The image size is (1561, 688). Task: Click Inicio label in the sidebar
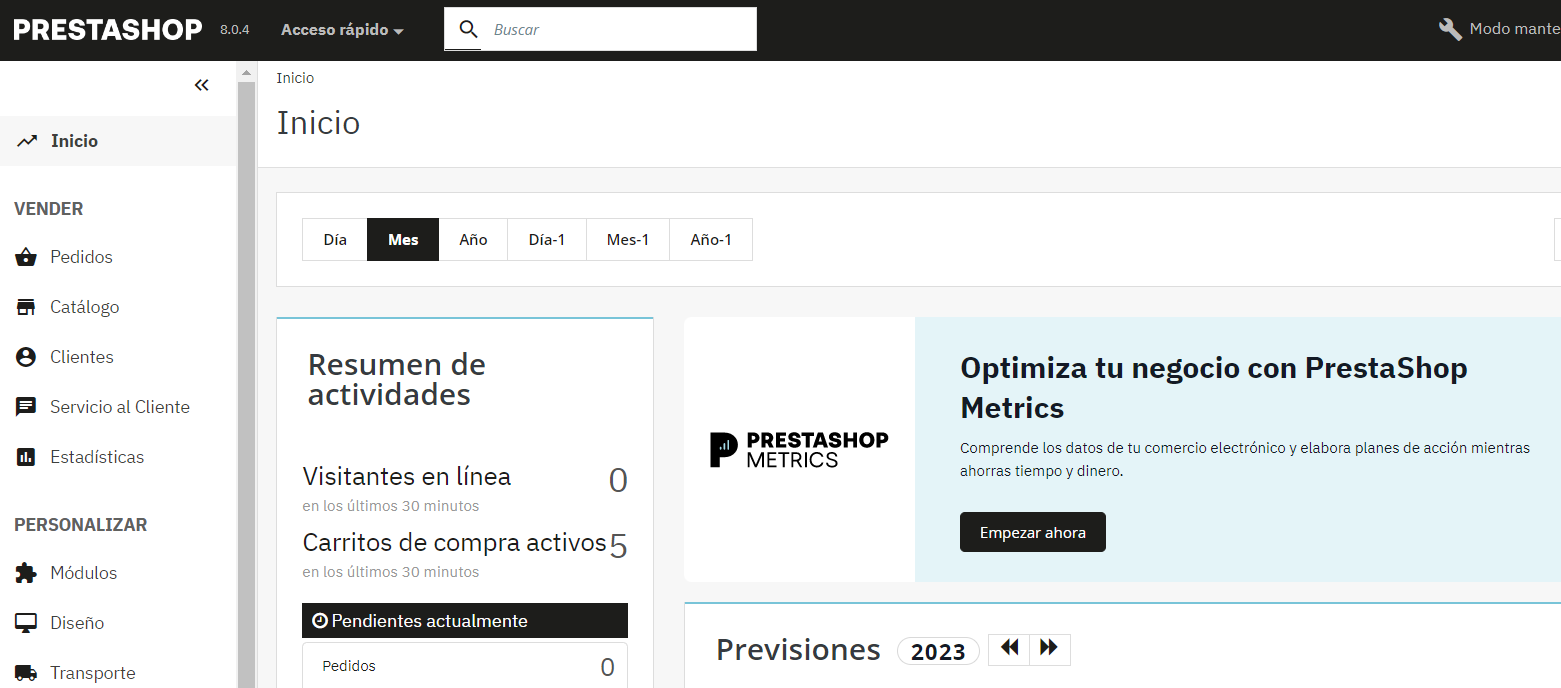[75, 141]
